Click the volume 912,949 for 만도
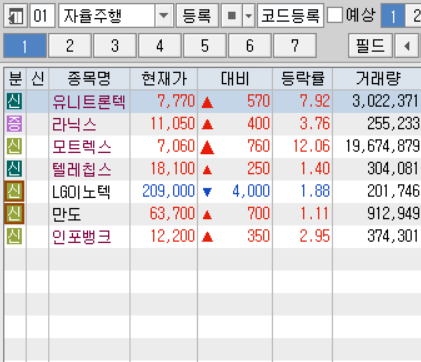 pos(393,214)
